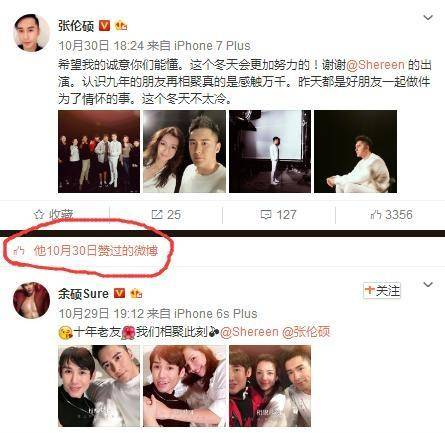Like the first post showing 3356 likes

(x=391, y=215)
